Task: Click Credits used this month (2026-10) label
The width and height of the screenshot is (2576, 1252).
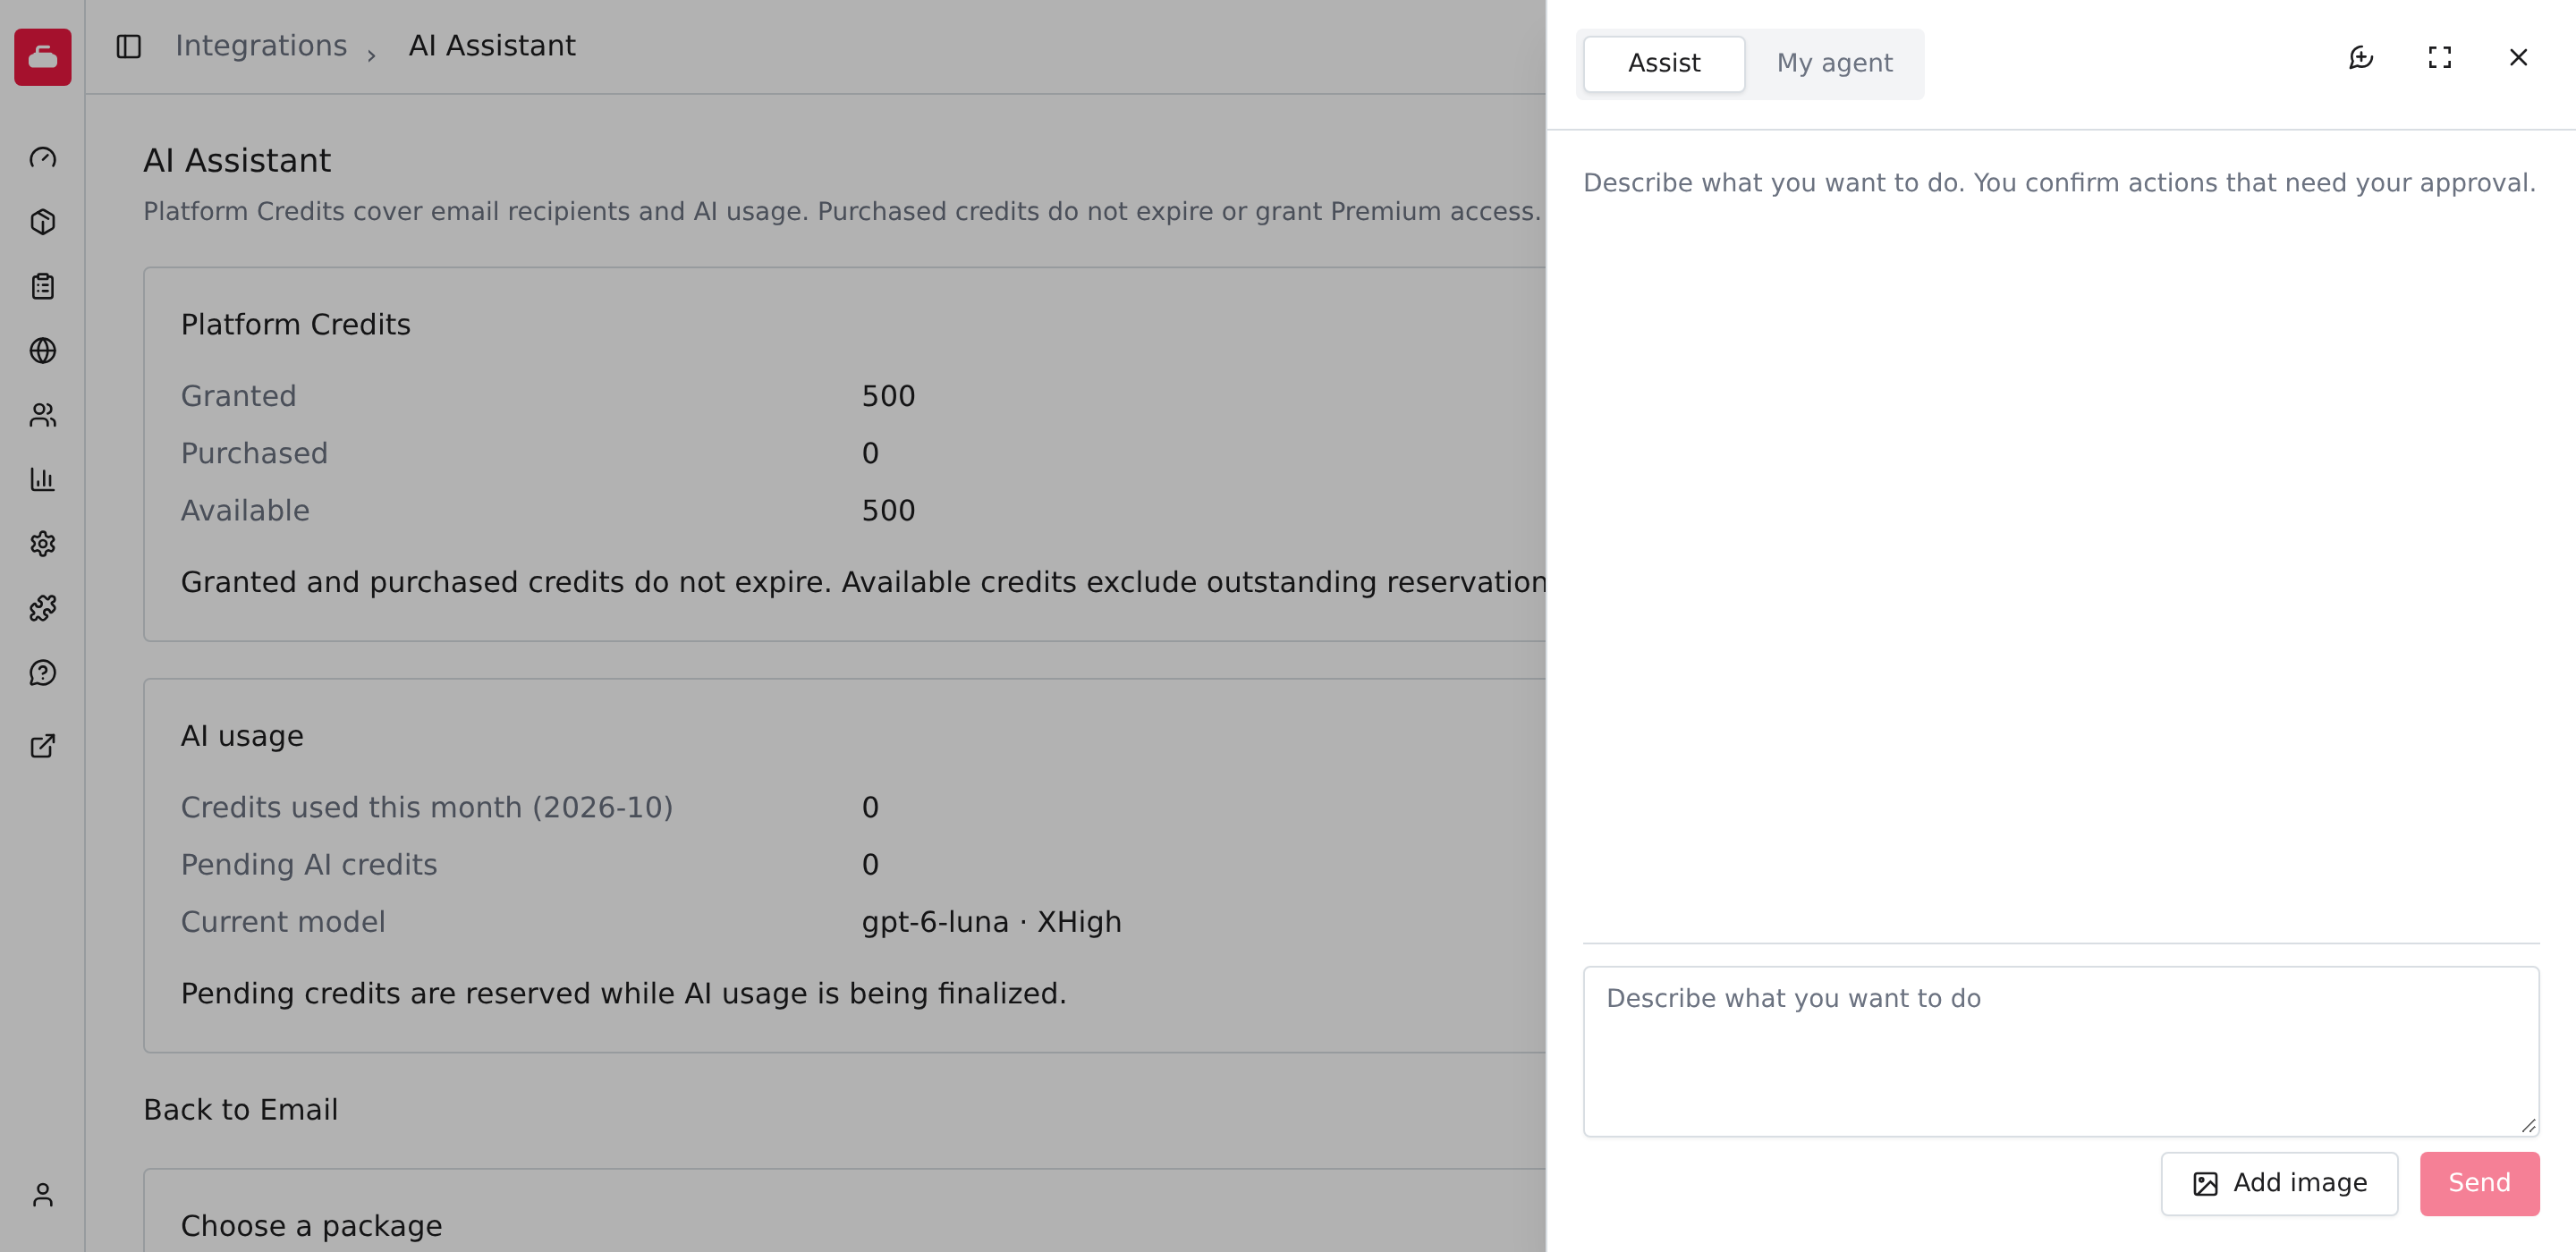Action: 426,808
